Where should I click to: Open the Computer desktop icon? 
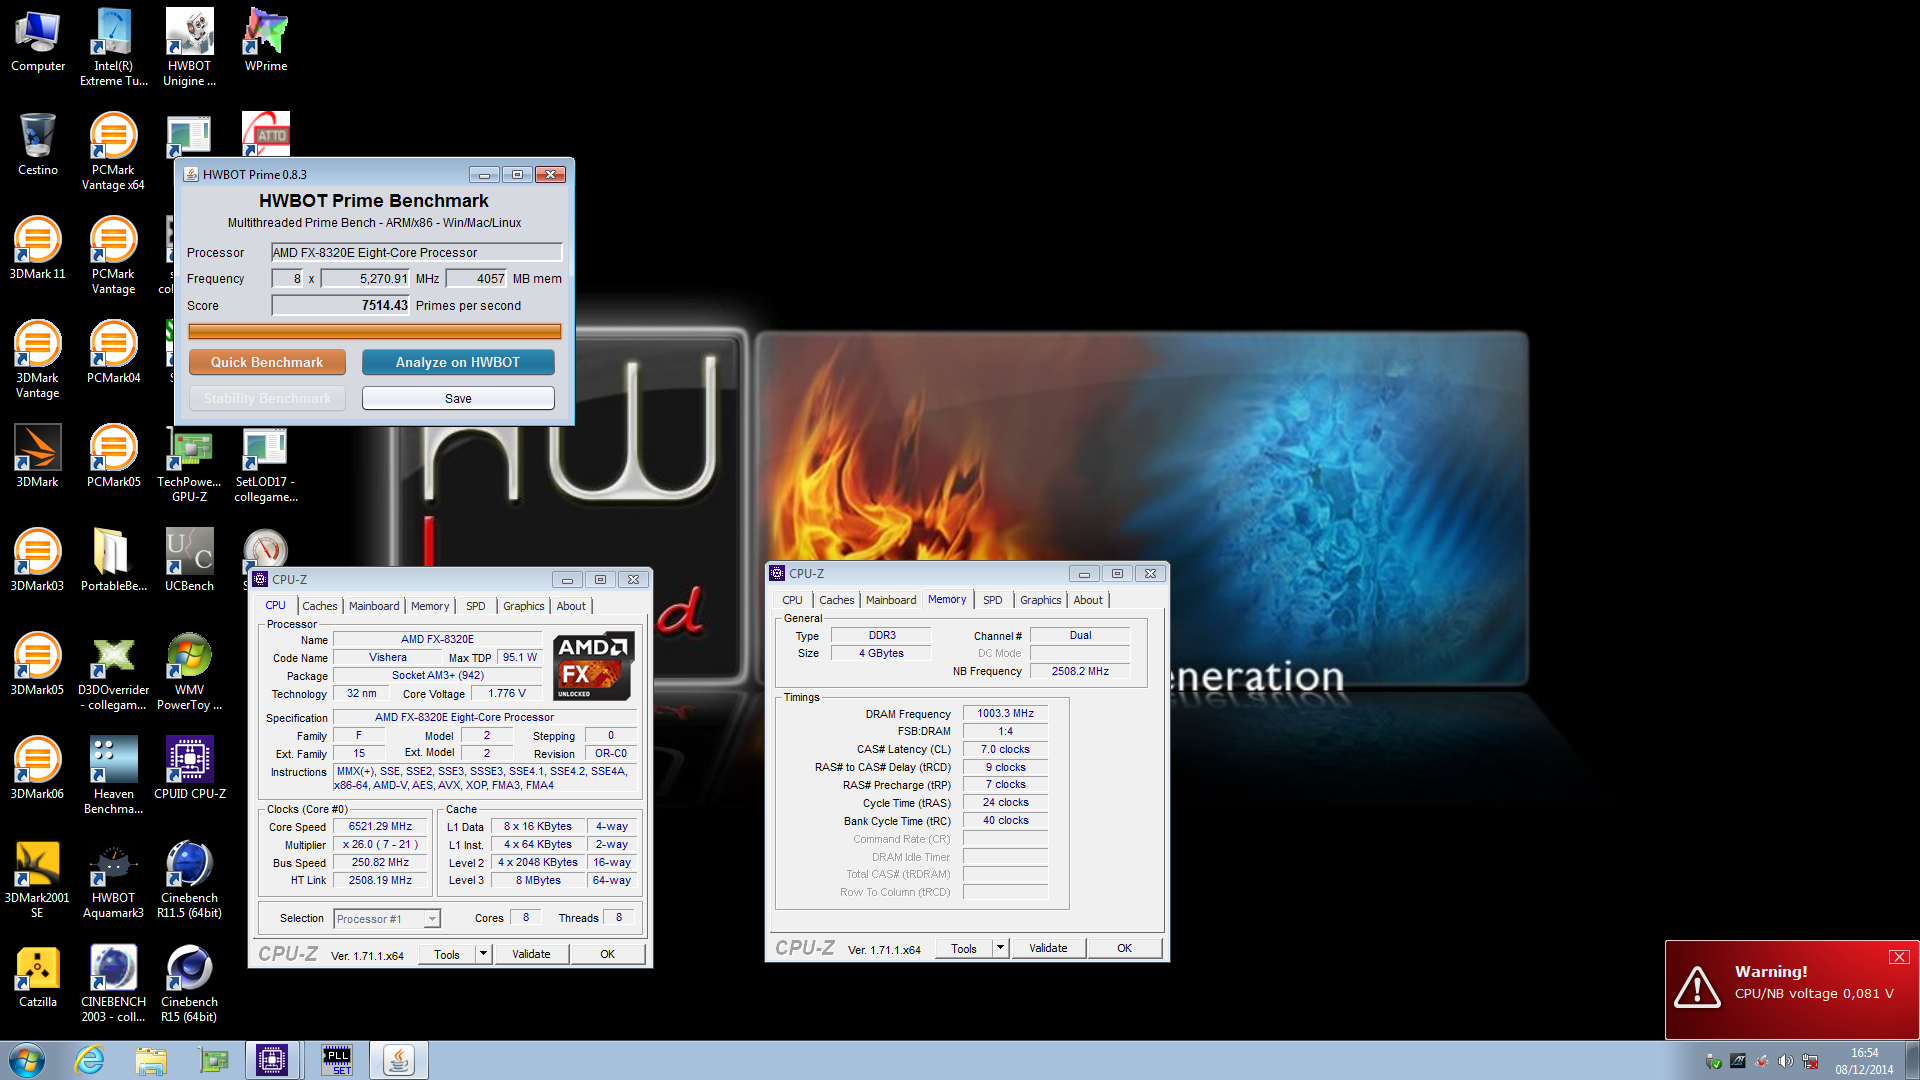click(x=38, y=41)
